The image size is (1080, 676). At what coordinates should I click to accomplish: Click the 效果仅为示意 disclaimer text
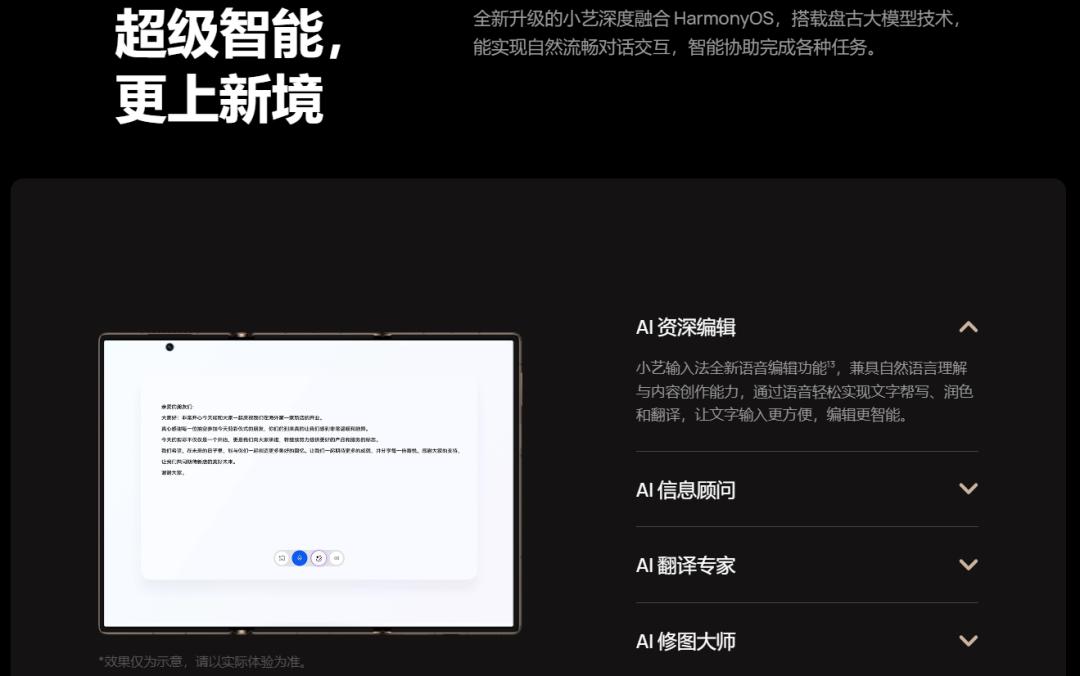click(x=203, y=661)
